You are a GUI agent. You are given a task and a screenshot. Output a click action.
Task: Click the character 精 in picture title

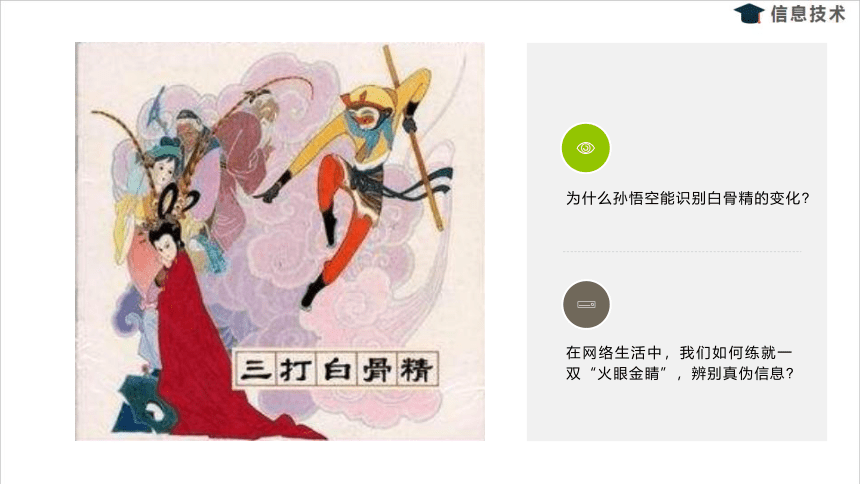[416, 369]
